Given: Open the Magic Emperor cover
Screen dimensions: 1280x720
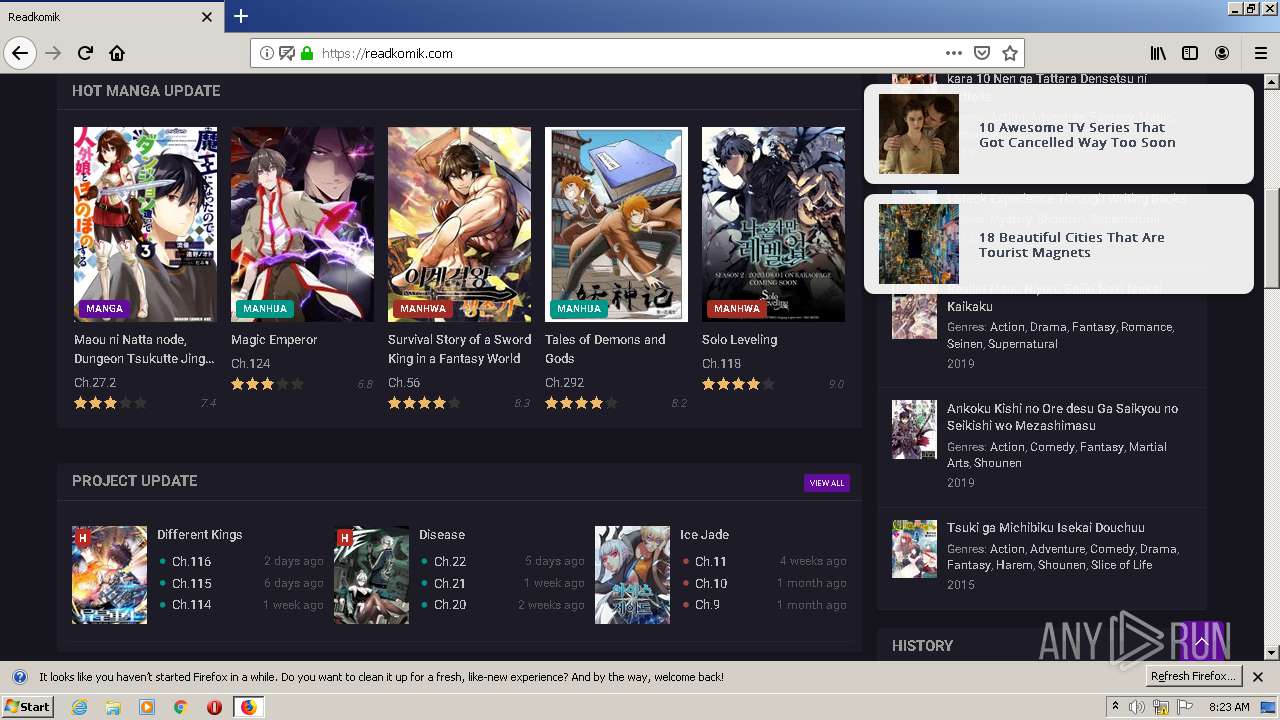Looking at the screenshot, I should (302, 224).
